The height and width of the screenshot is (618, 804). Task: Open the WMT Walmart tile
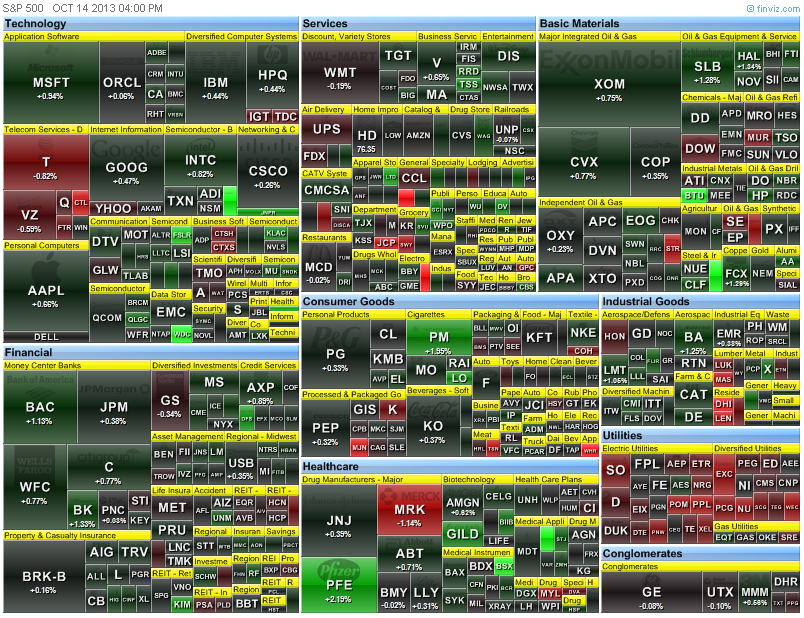coord(340,75)
